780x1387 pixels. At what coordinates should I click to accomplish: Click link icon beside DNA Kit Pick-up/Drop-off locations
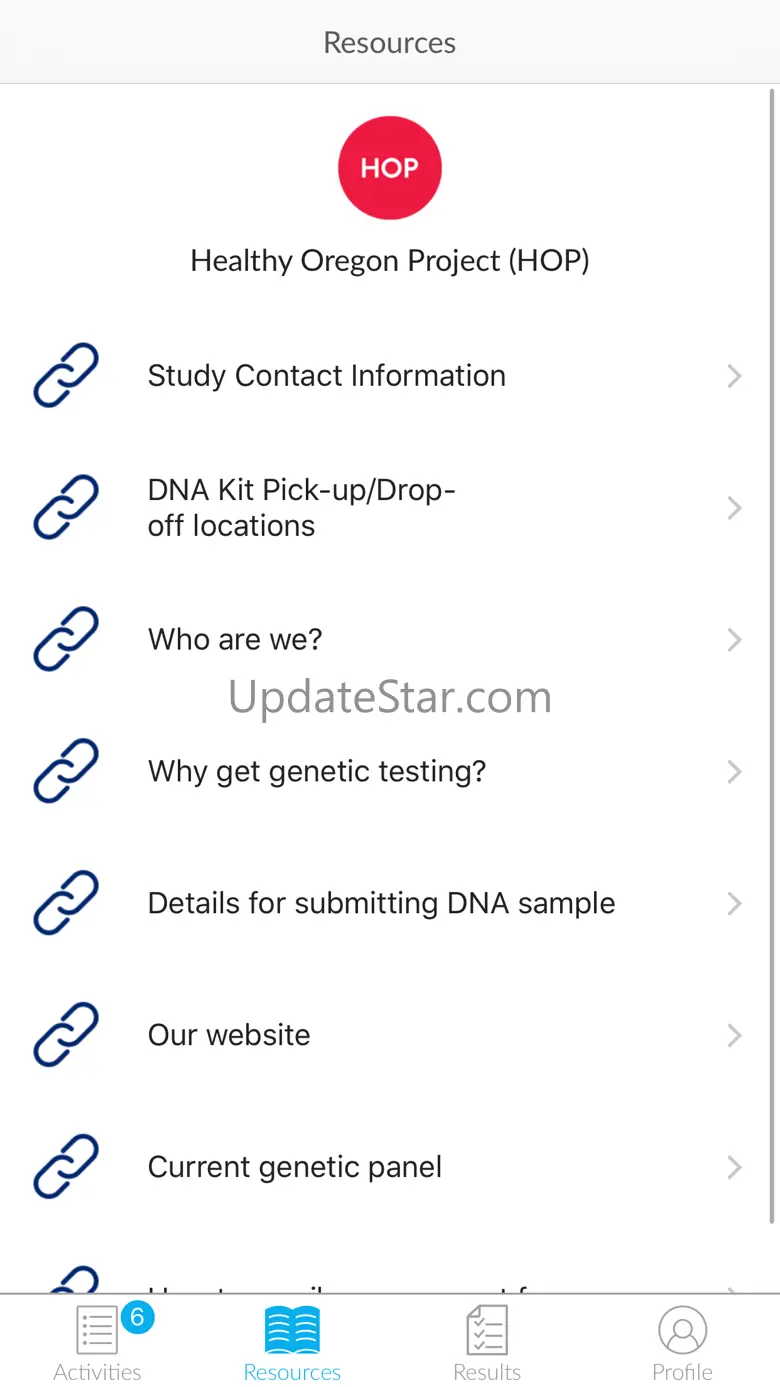click(x=66, y=508)
